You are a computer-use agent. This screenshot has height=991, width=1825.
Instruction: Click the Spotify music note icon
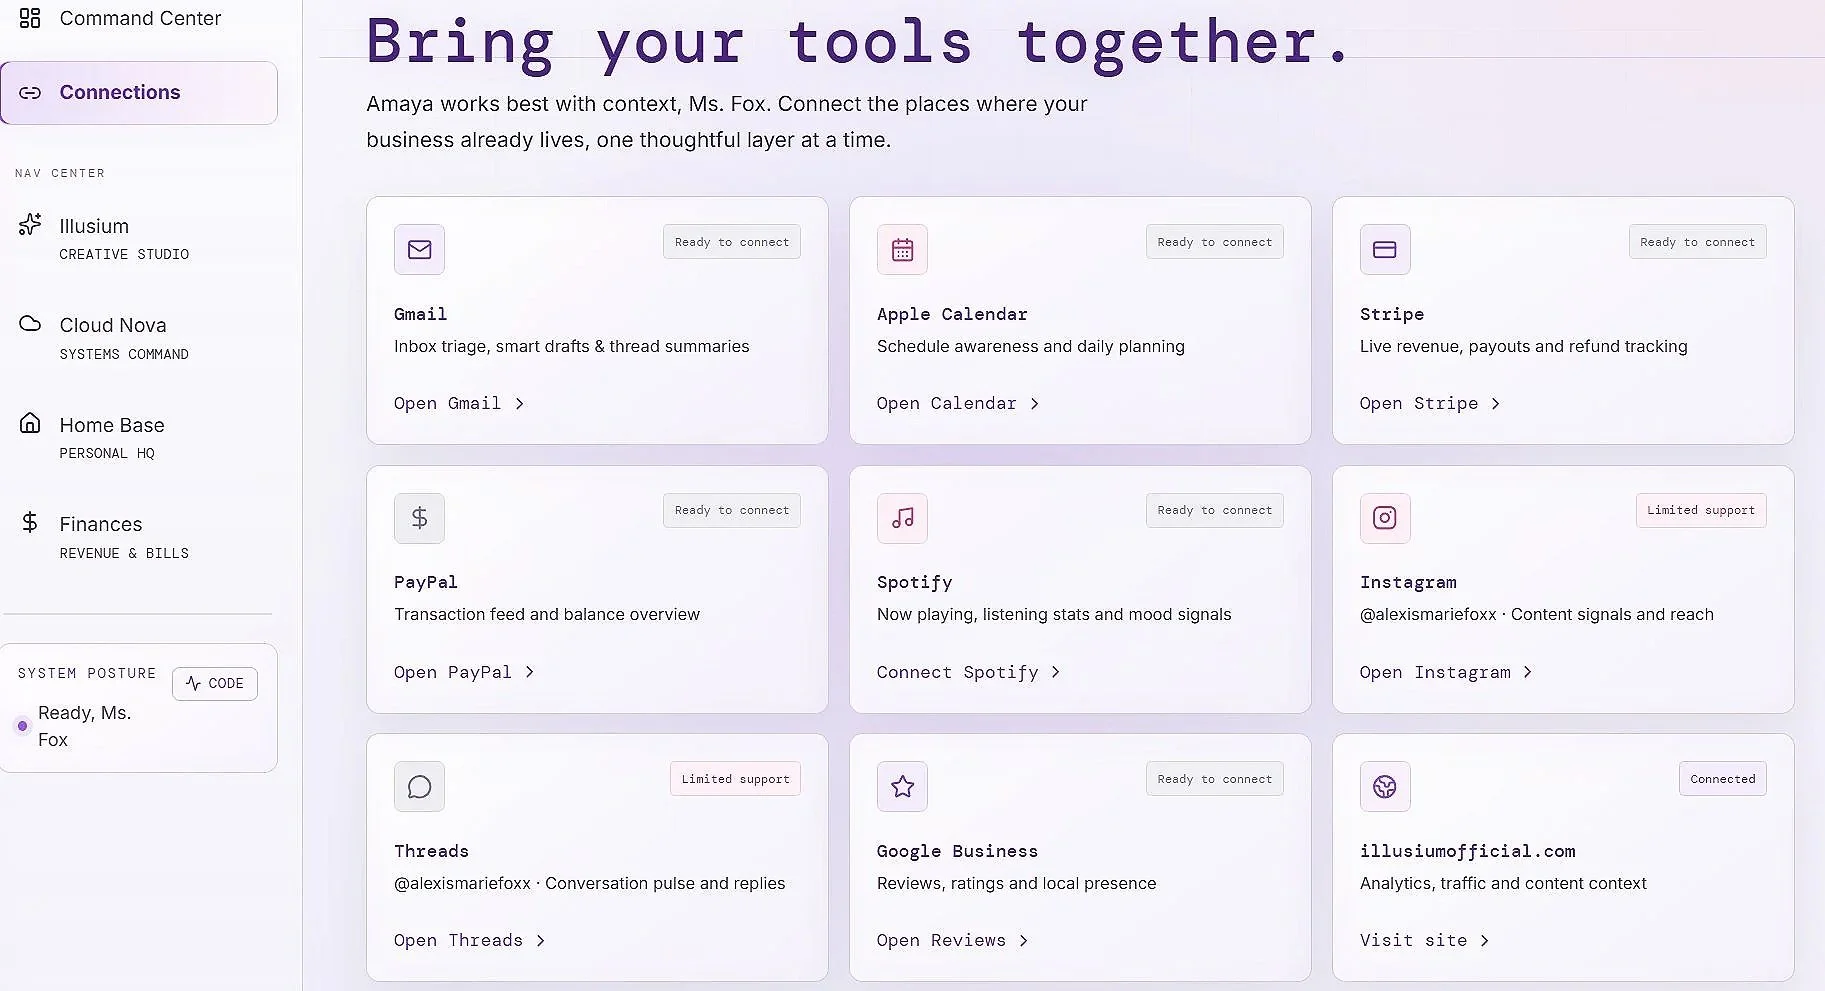coord(902,518)
